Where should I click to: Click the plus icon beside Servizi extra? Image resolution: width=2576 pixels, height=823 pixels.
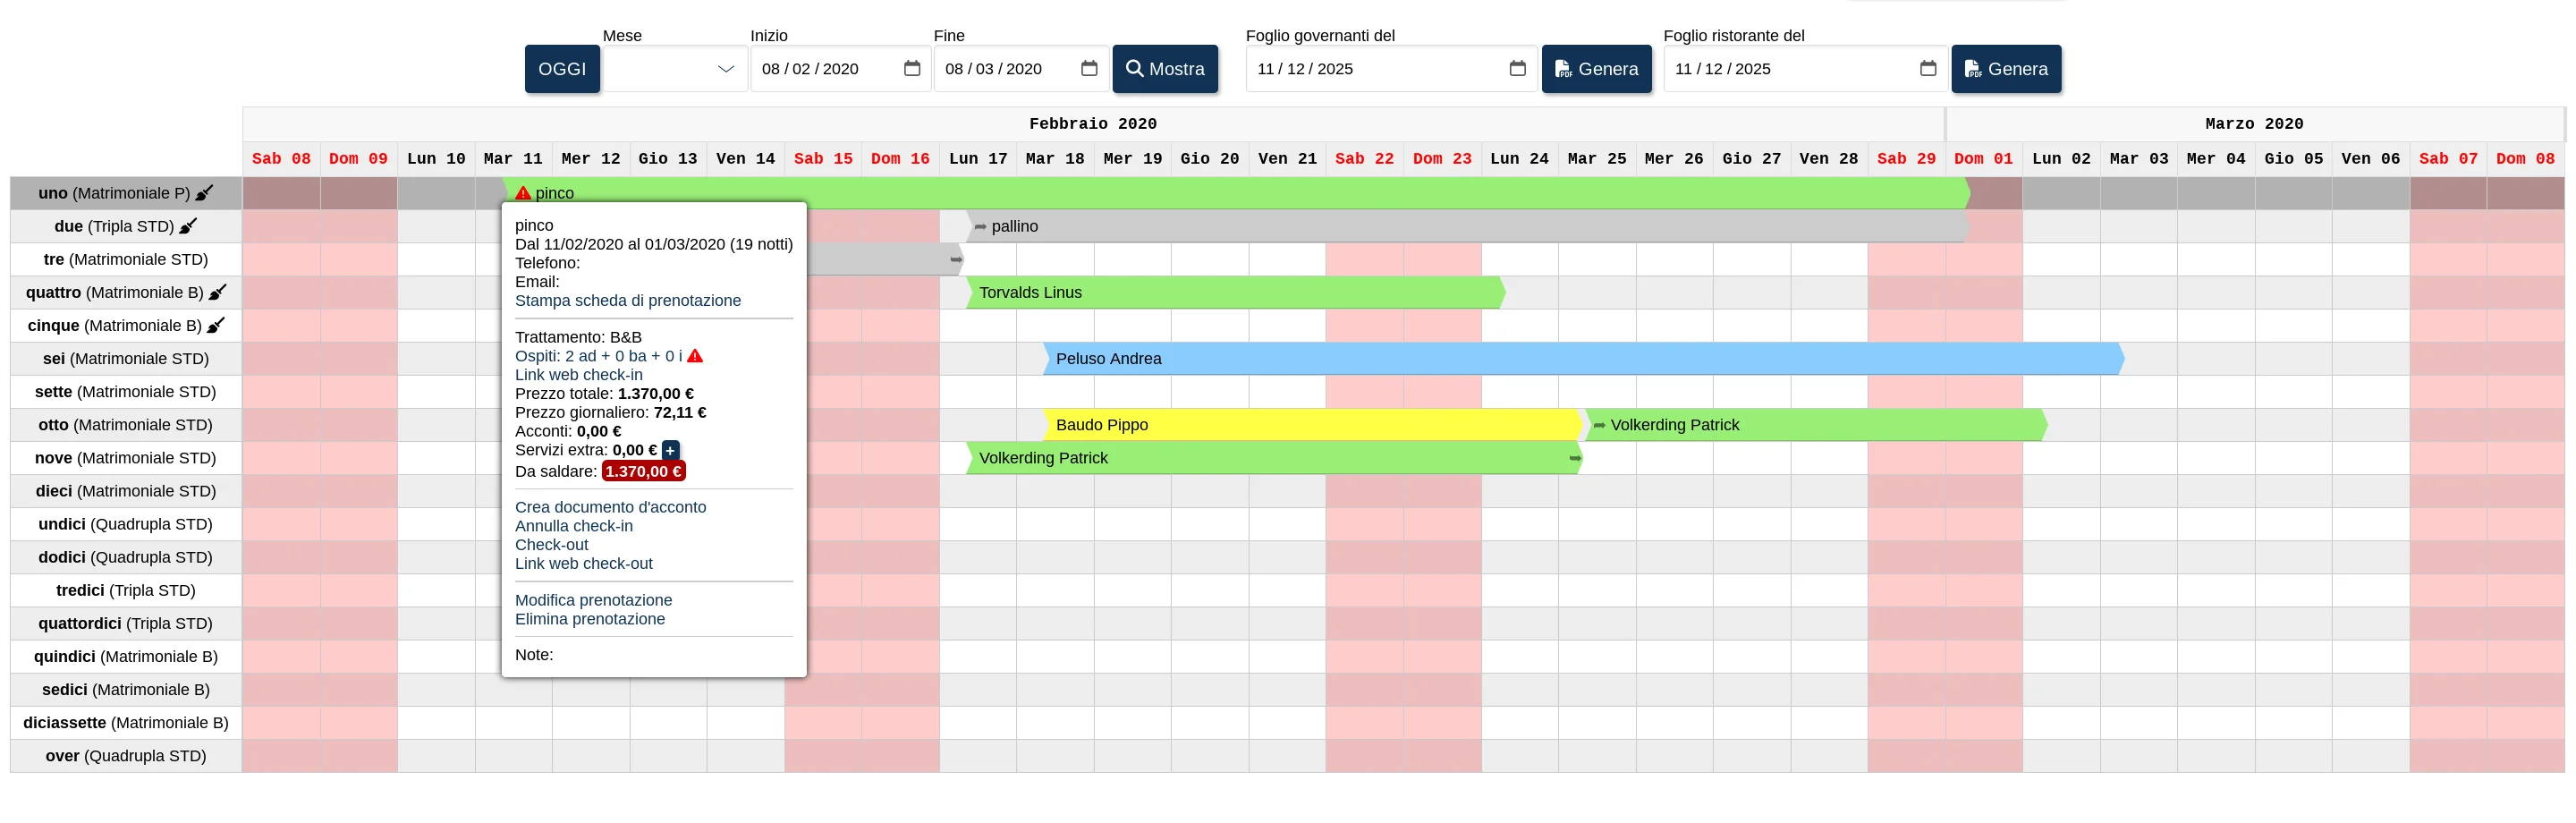(670, 450)
